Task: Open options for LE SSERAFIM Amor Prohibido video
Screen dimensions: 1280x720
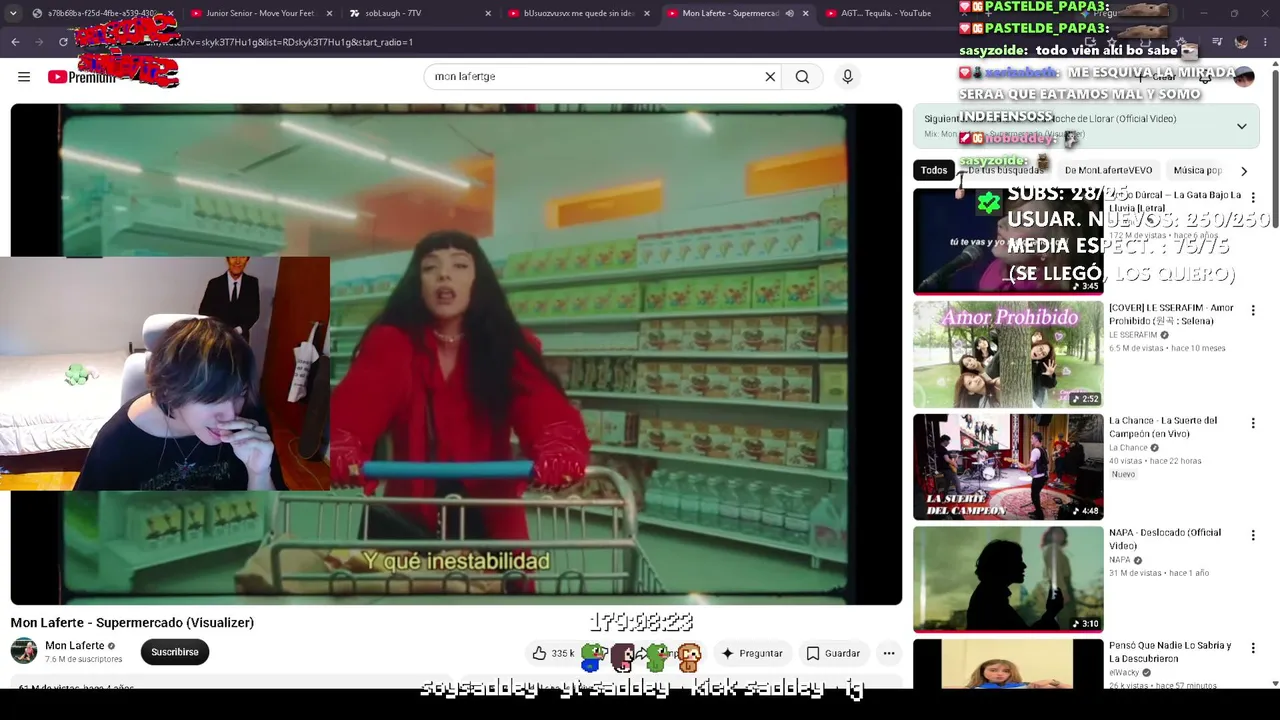Action: click(1253, 311)
